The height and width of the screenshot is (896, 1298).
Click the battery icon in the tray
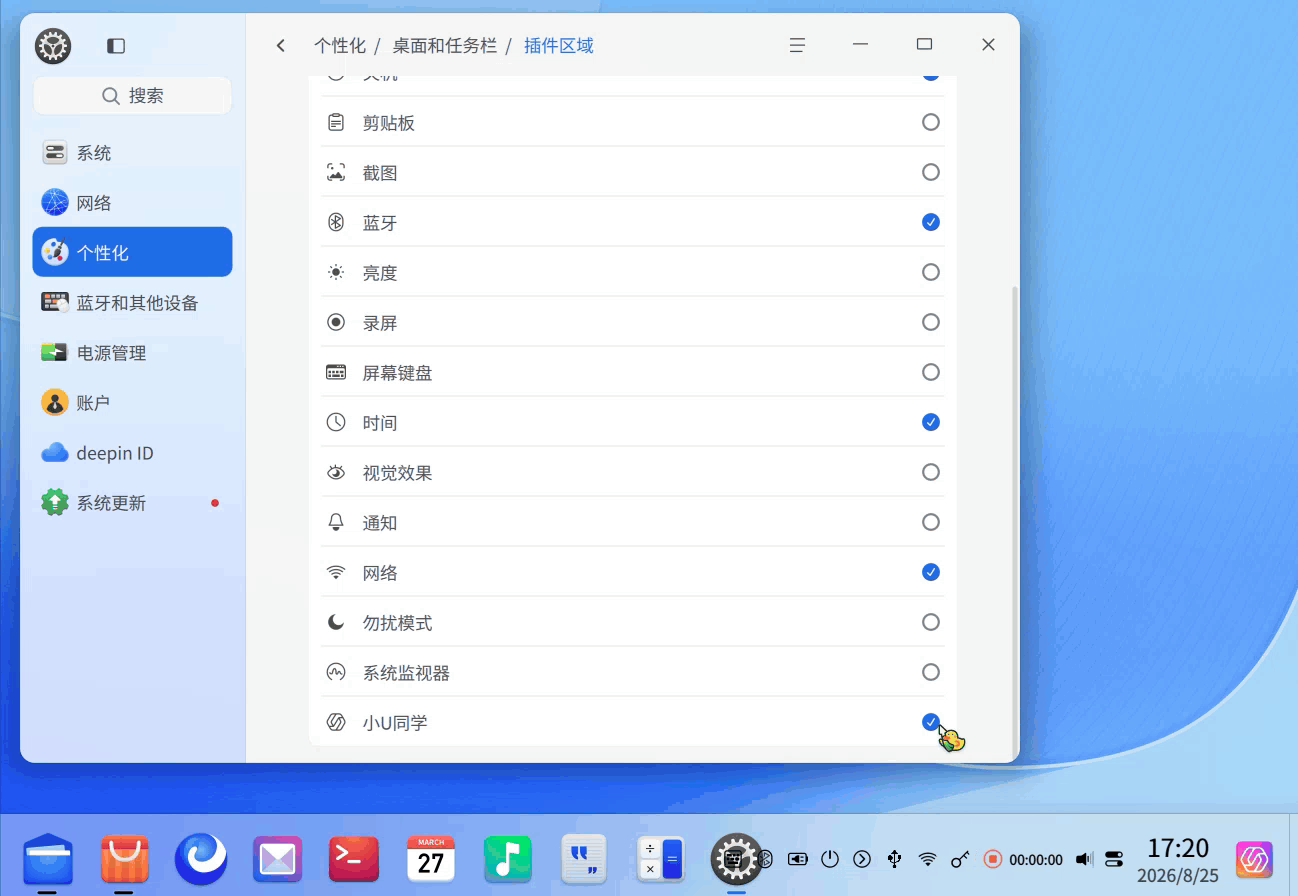pos(797,858)
